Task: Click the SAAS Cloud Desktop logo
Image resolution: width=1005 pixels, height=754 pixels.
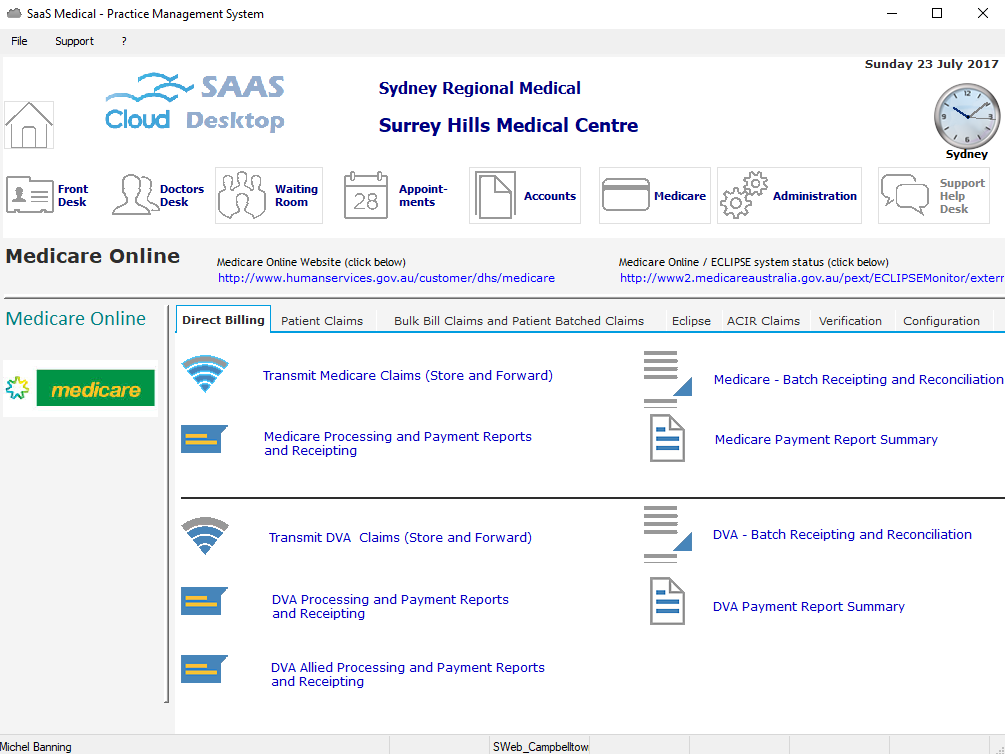Action: click(x=195, y=103)
